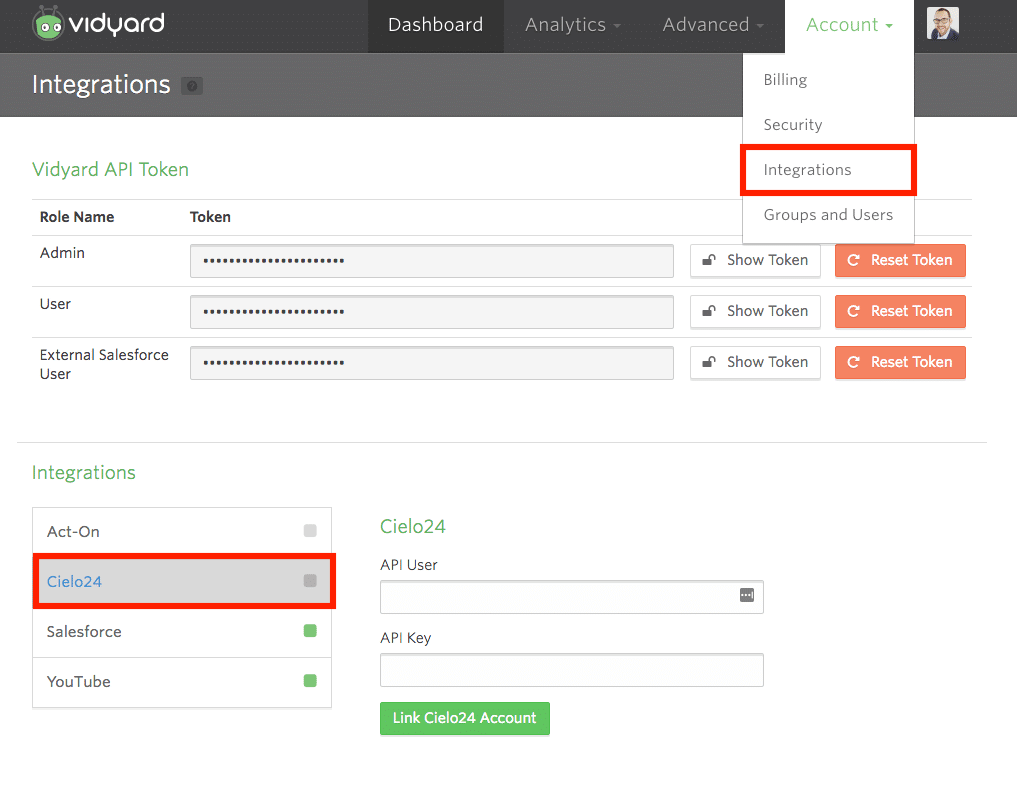Click the YouTube green status indicator
Image resolution: width=1017 pixels, height=800 pixels.
(310, 681)
